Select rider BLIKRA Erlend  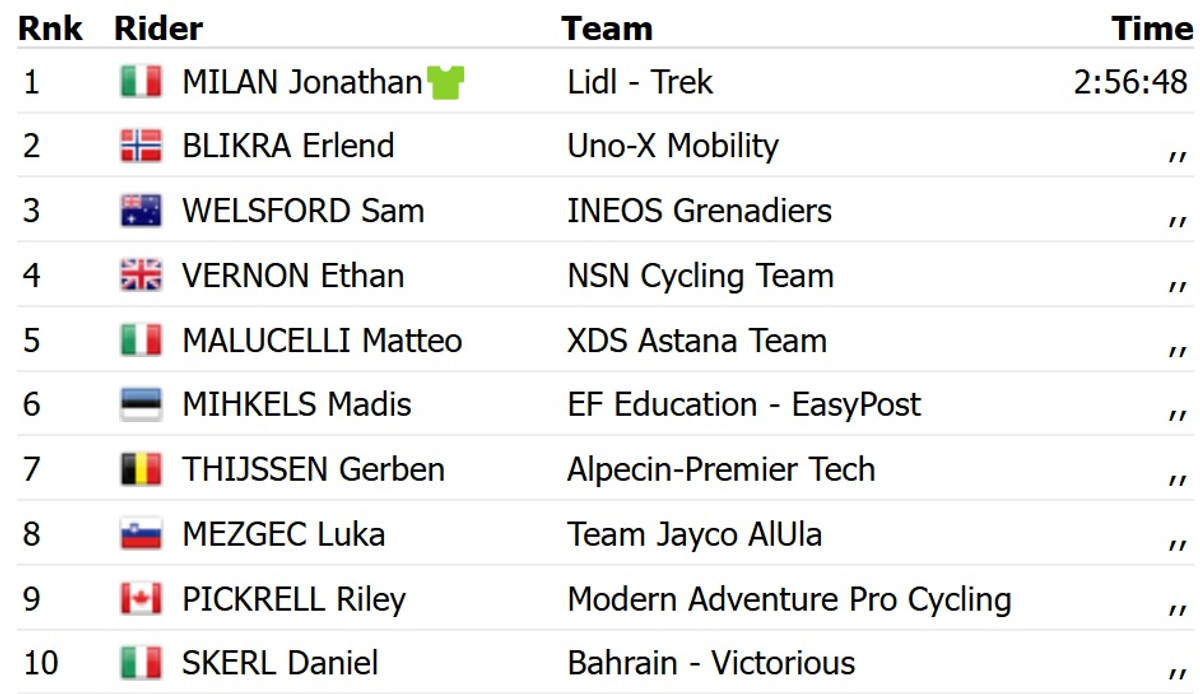tap(288, 146)
